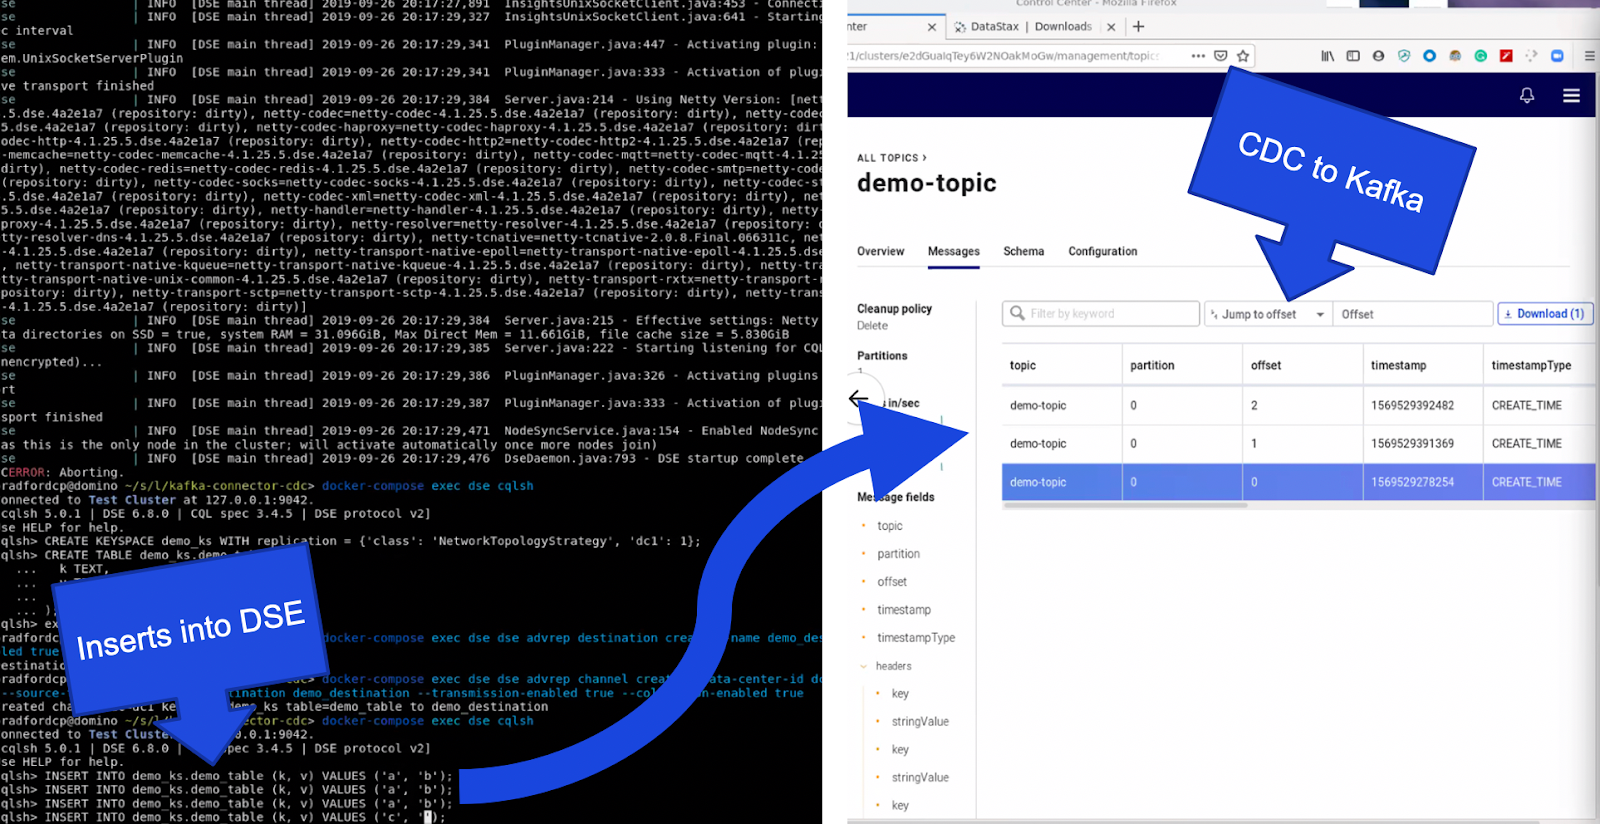
Task: Switch to the Configuration tab
Action: click(1103, 251)
